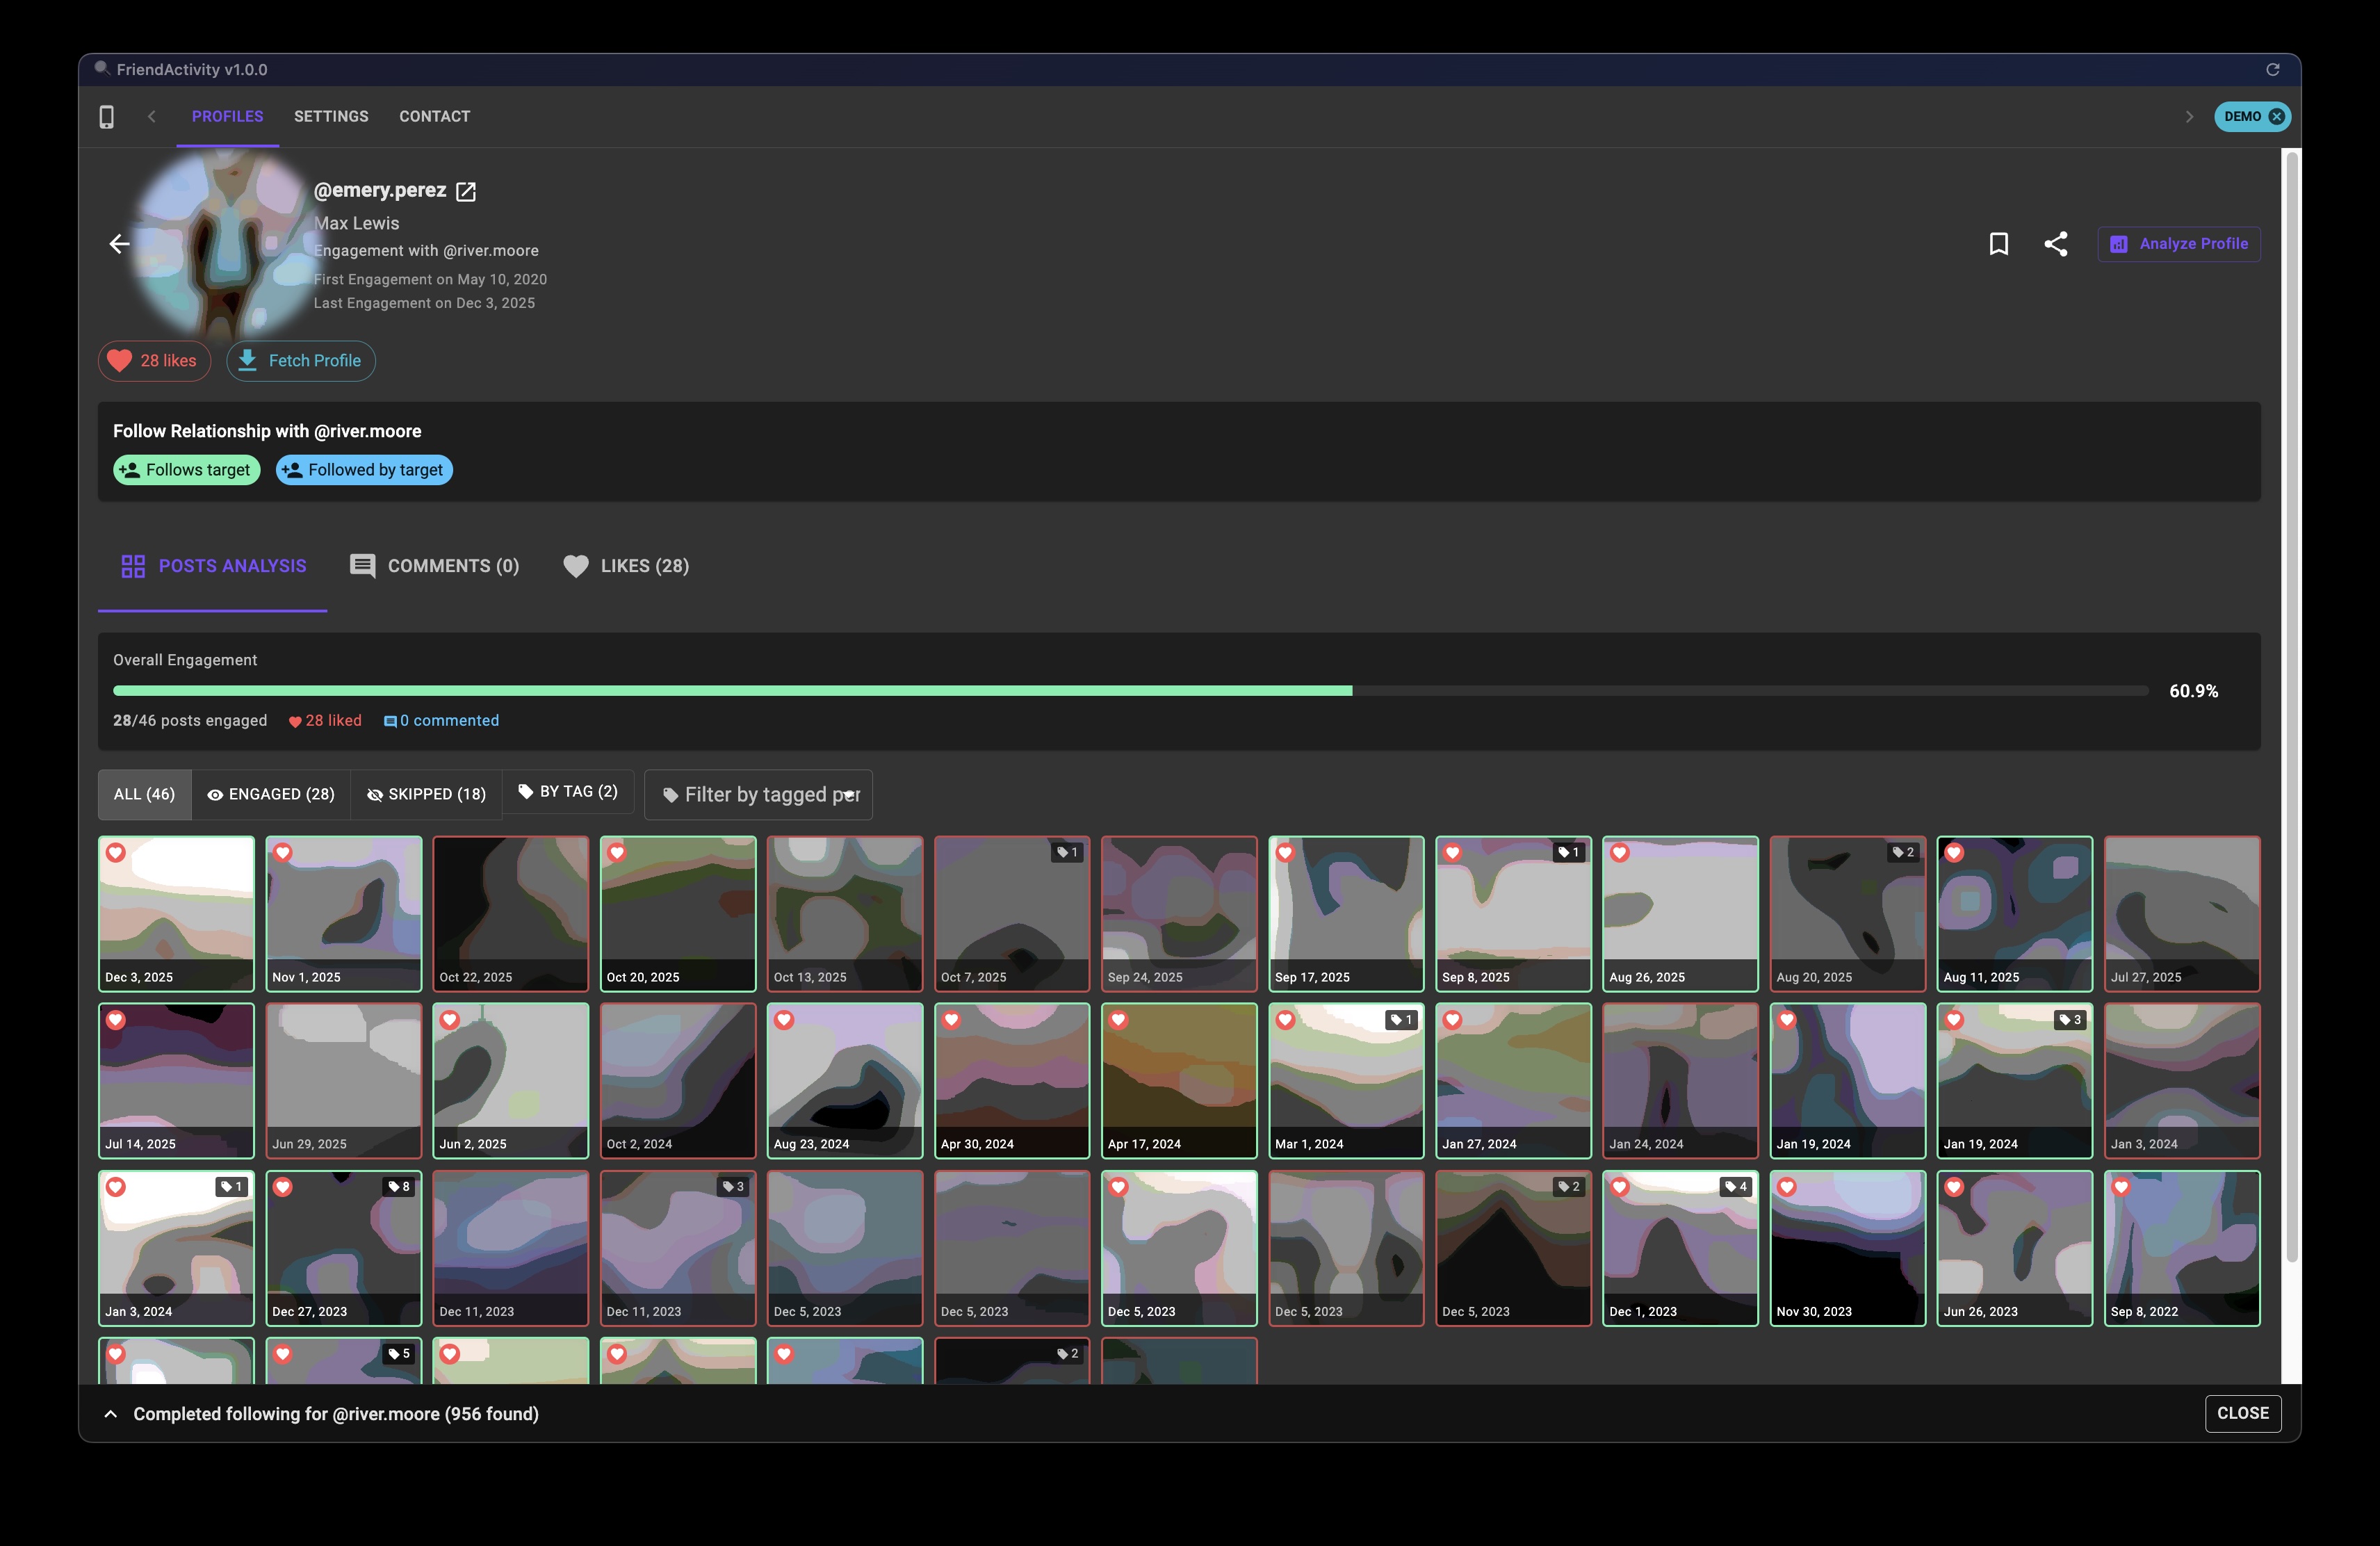Switch to the SETTINGS tab
This screenshot has height=1546, width=2380.
click(330, 116)
